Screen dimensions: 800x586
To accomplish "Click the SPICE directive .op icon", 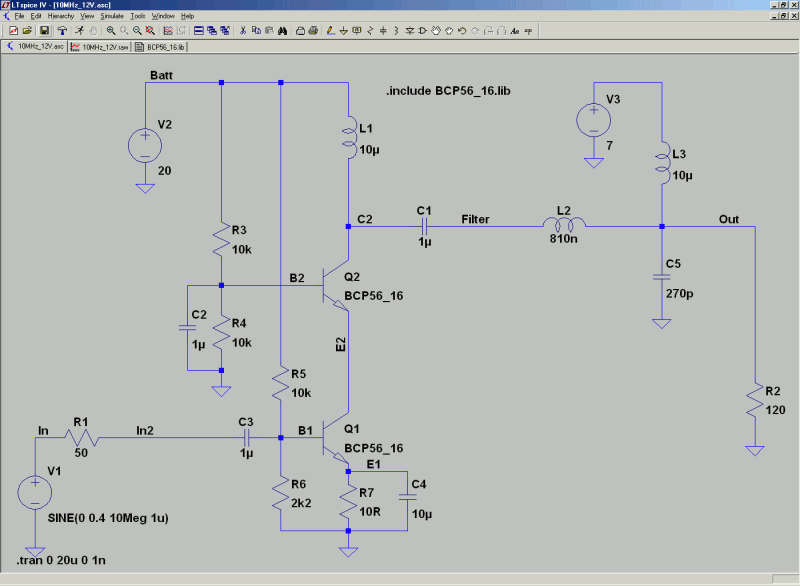I will [528, 31].
